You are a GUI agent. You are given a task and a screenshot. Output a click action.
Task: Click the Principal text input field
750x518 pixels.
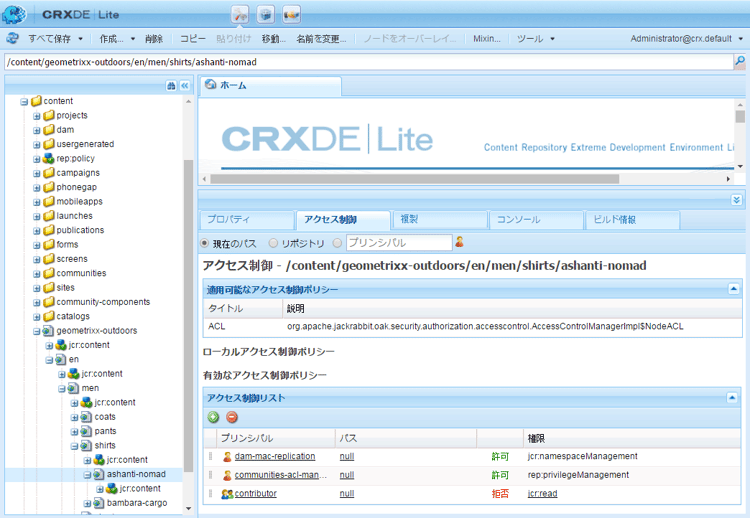pos(399,242)
